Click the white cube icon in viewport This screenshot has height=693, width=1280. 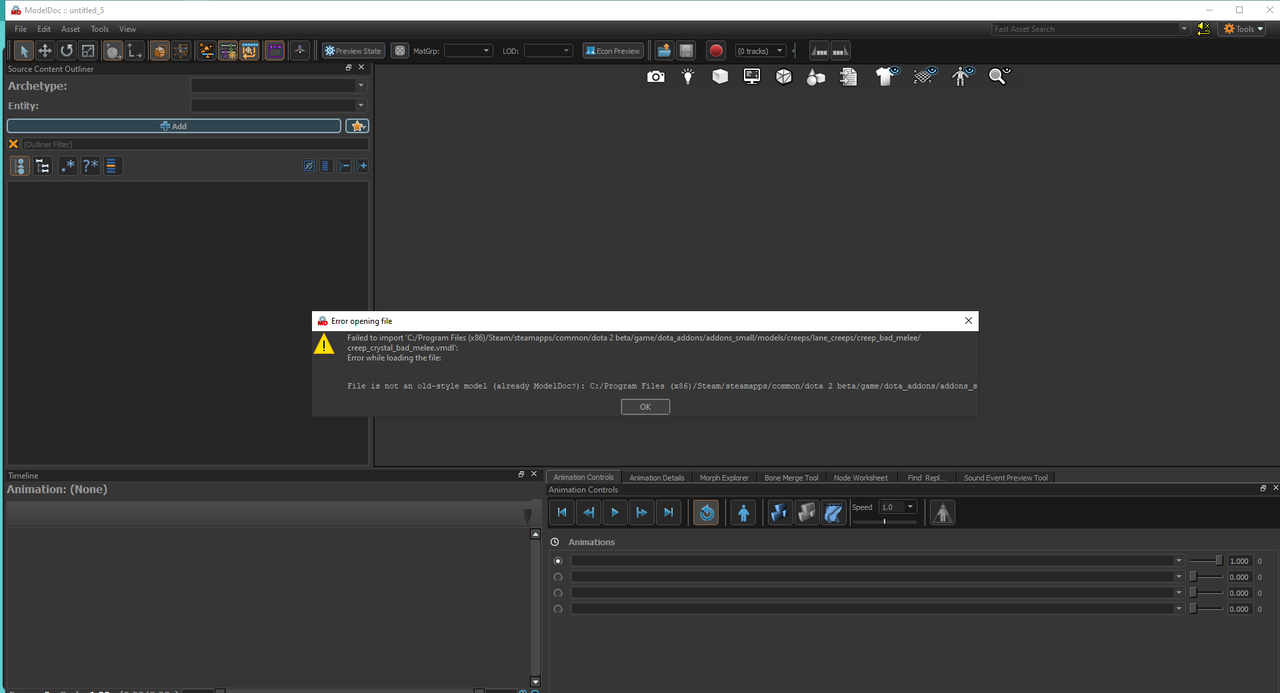720,76
